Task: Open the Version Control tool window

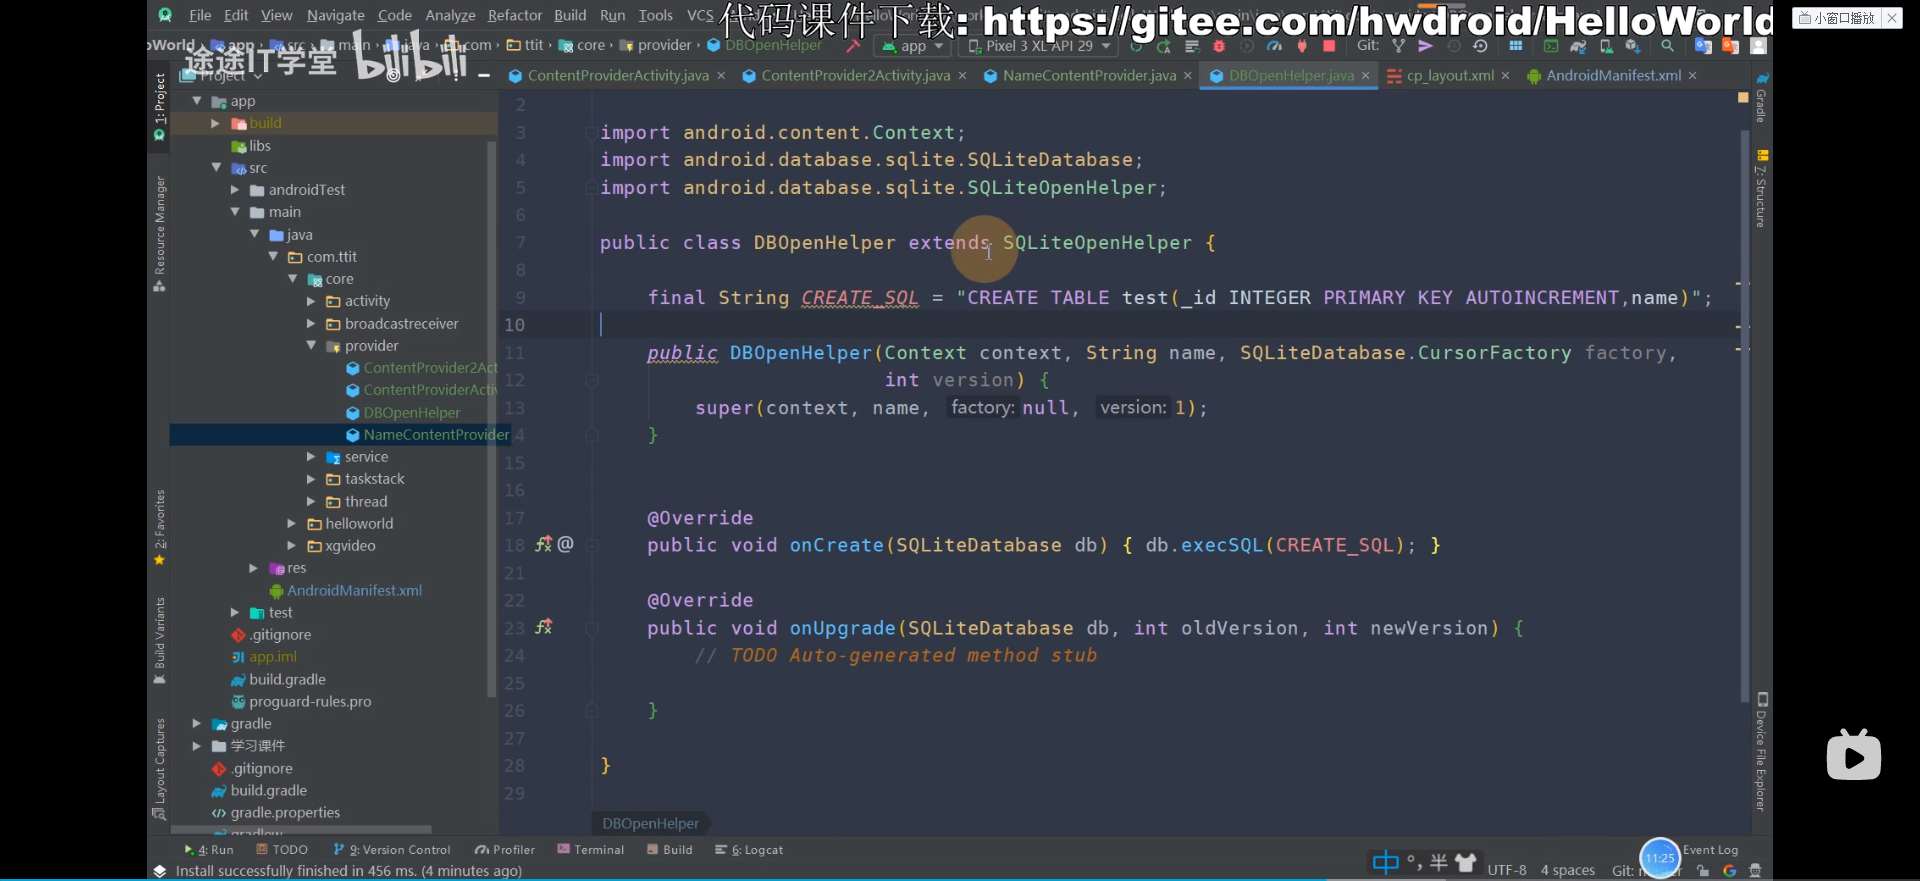Action: 392,850
